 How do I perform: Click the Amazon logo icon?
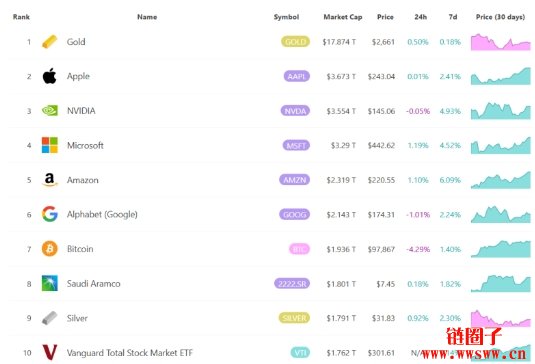[x=50, y=179]
